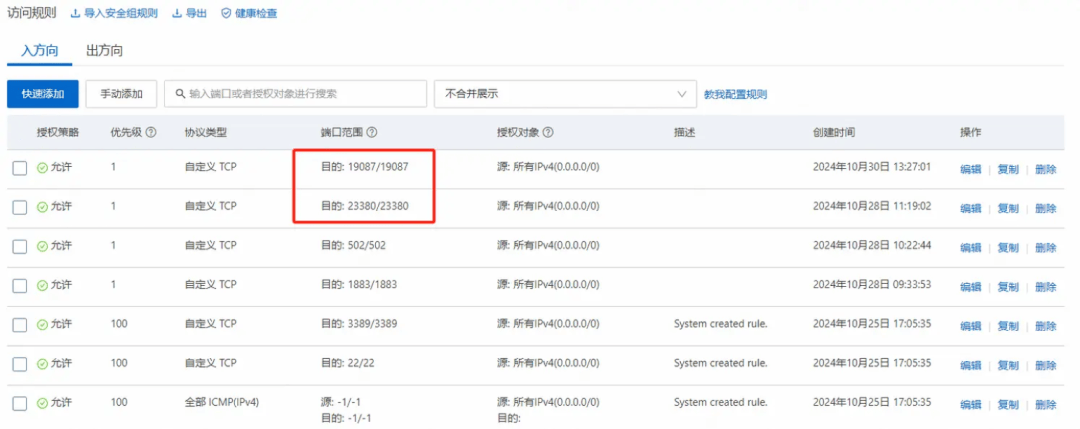The height and width of the screenshot is (429, 1080).
Task: Delete the ICMP(IPv4) rule
Action: (1046, 404)
